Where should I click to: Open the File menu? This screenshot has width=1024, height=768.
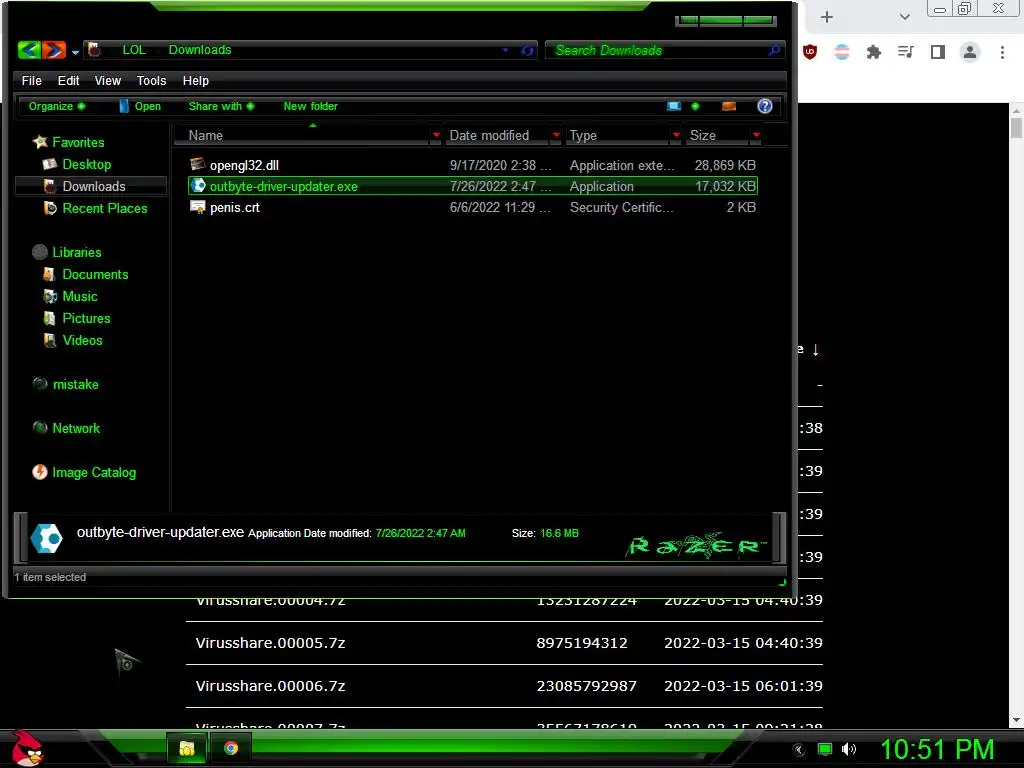pyautogui.click(x=31, y=80)
